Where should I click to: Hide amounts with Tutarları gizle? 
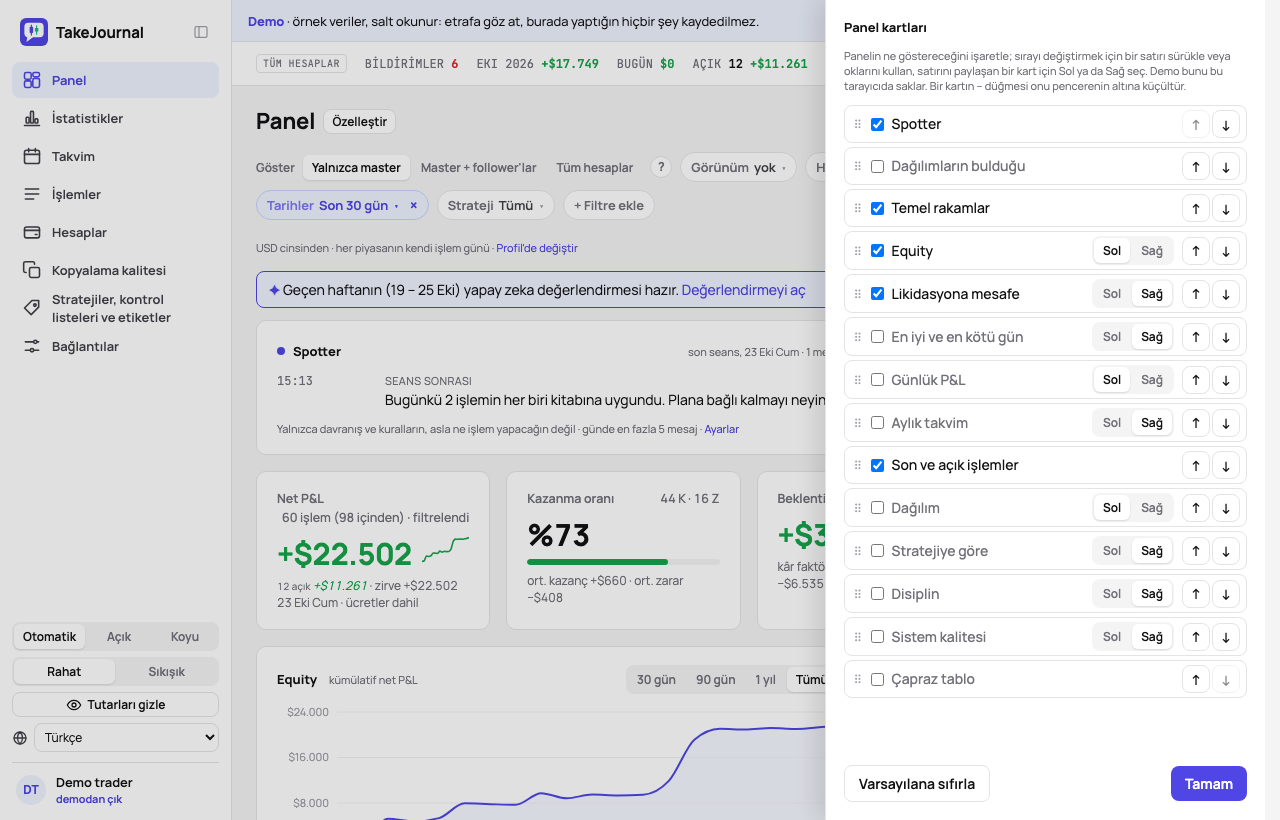115,705
